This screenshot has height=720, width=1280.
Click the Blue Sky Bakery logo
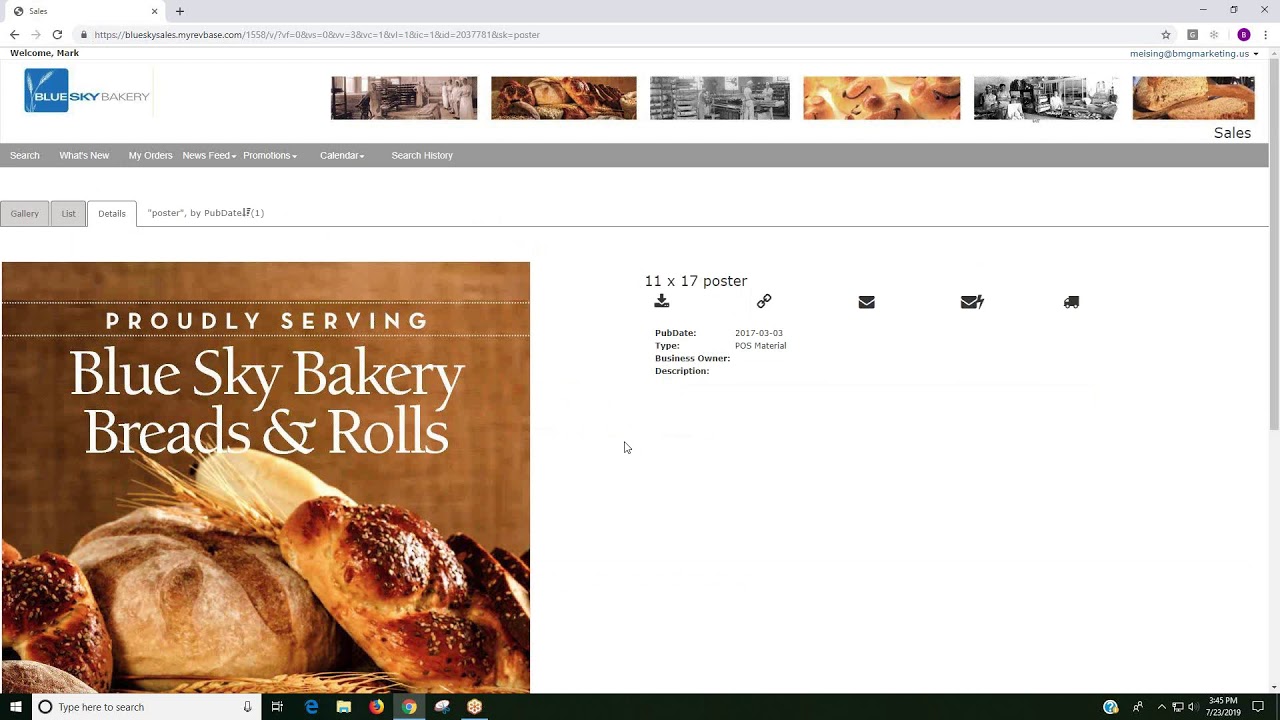point(88,91)
